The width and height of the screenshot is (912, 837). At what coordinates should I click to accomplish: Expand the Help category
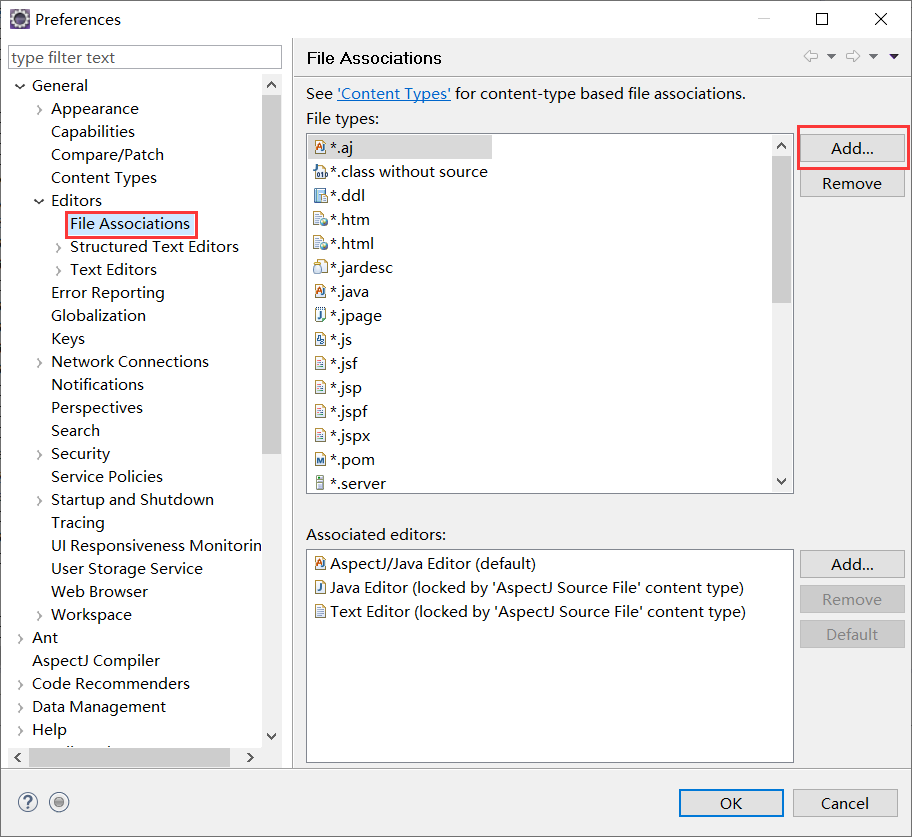tap(22, 729)
